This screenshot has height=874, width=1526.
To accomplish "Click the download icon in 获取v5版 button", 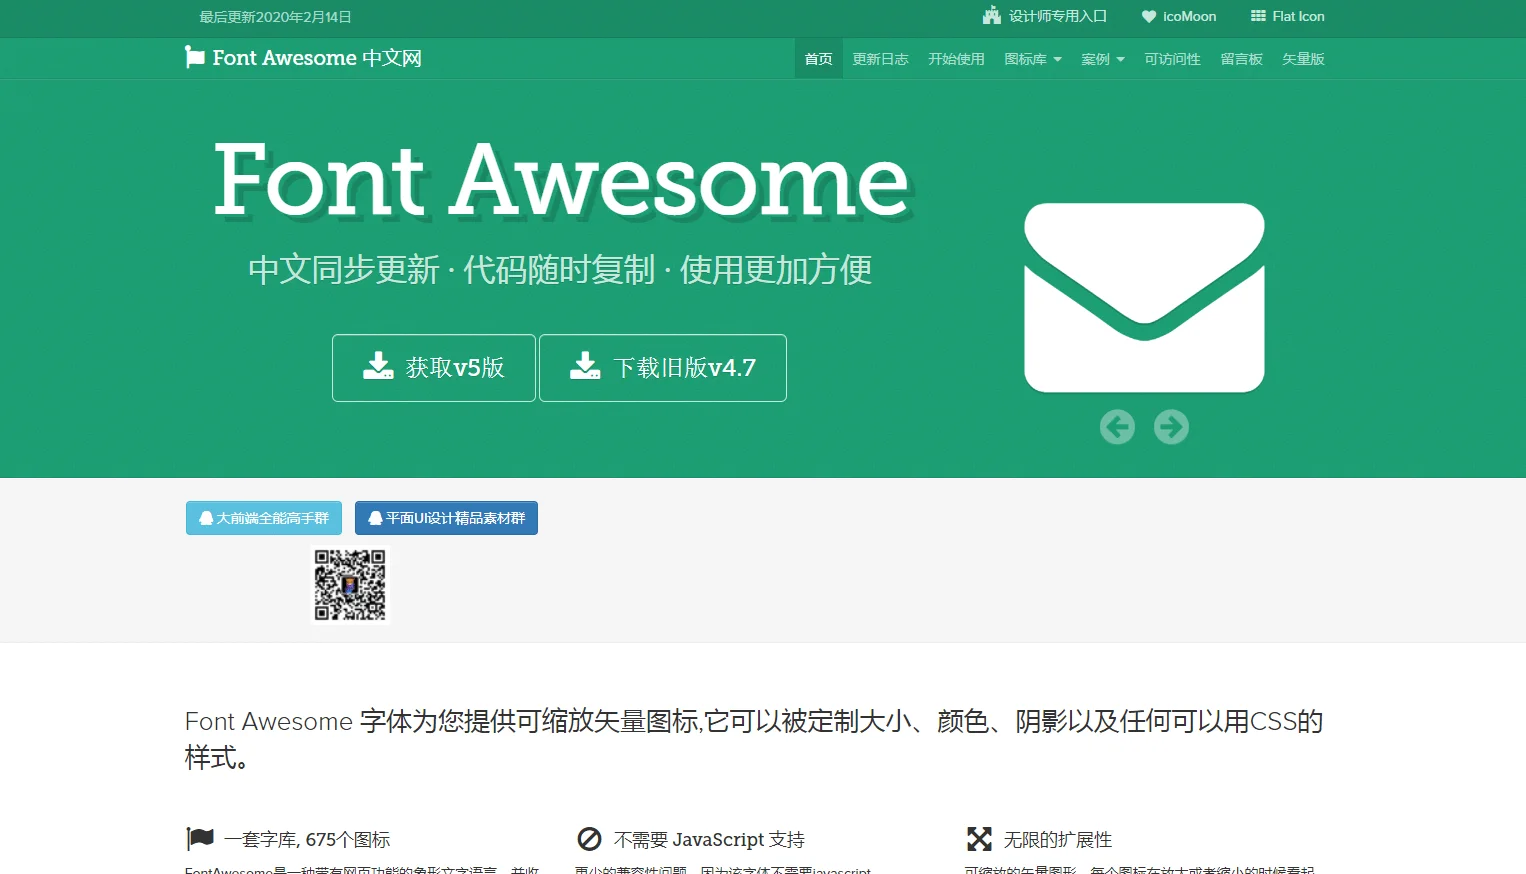I will tap(378, 366).
